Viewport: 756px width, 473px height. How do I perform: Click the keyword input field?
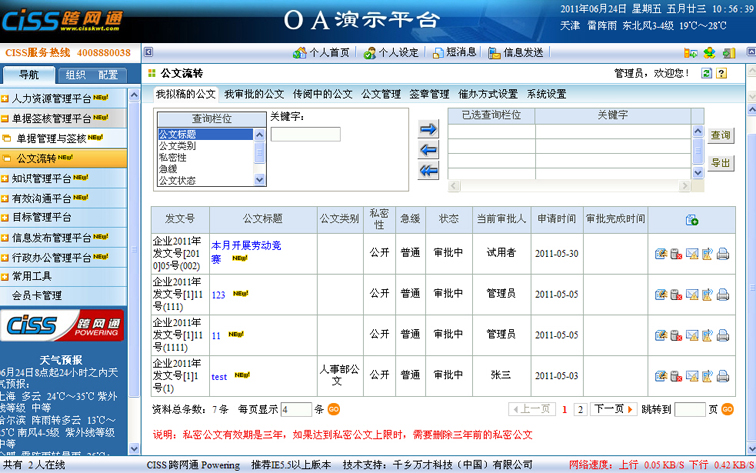coord(305,135)
